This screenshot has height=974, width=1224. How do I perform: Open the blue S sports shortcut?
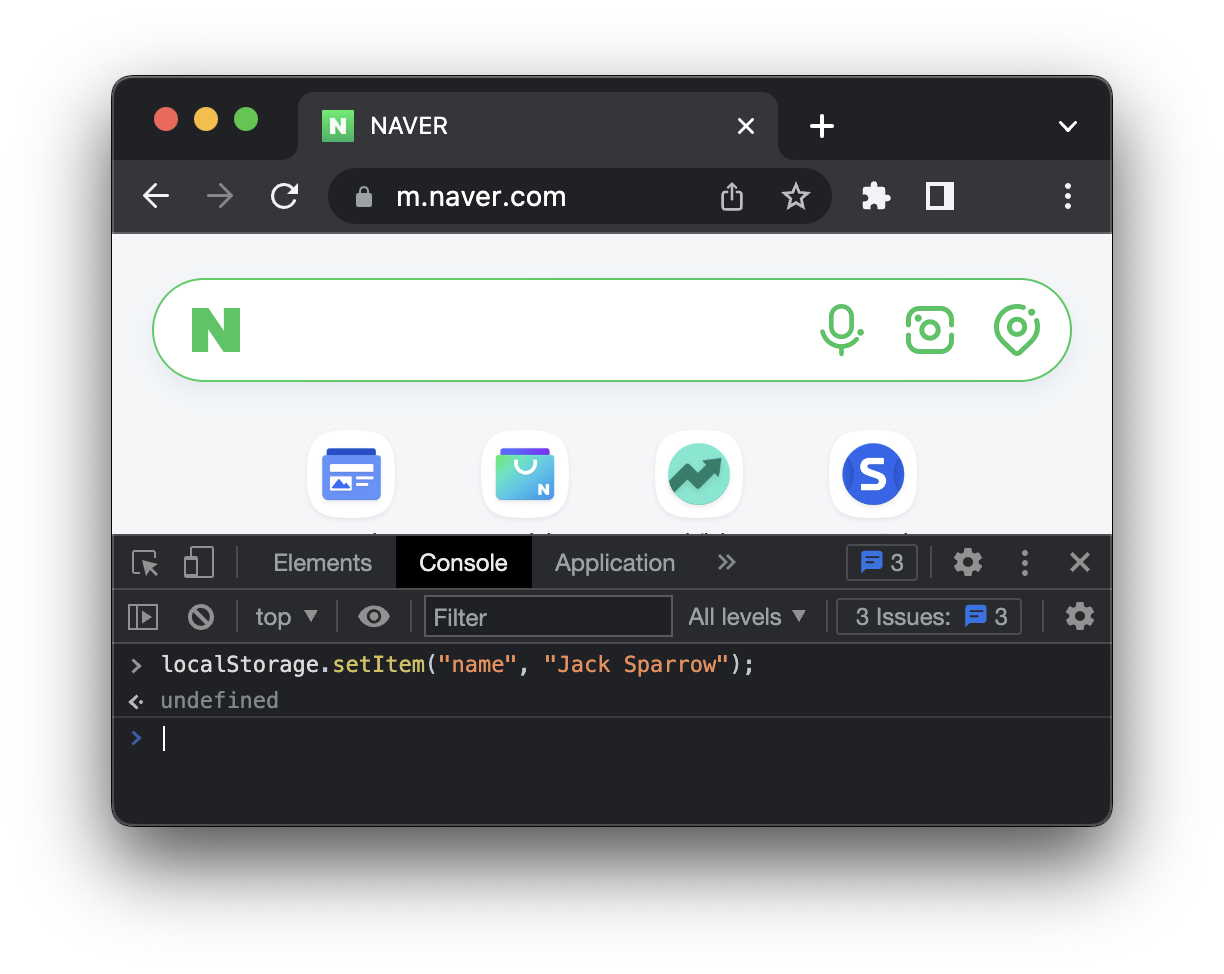click(x=873, y=474)
